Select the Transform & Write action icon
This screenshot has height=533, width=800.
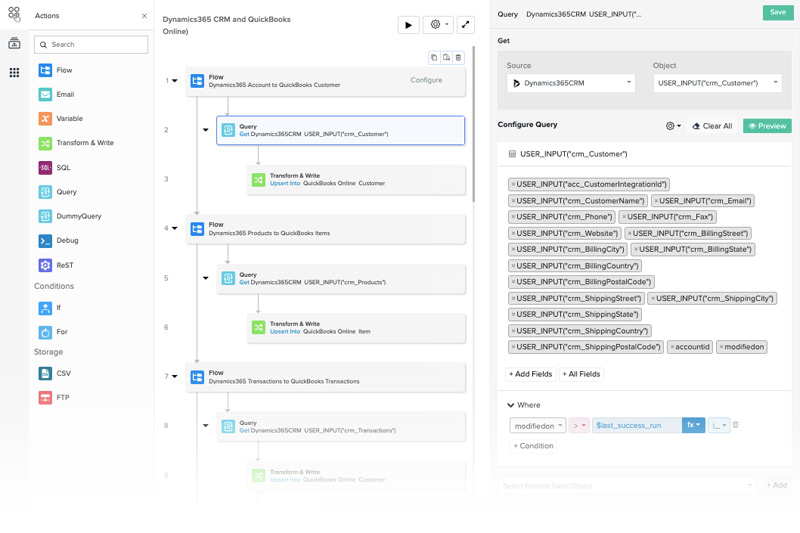(x=45, y=143)
